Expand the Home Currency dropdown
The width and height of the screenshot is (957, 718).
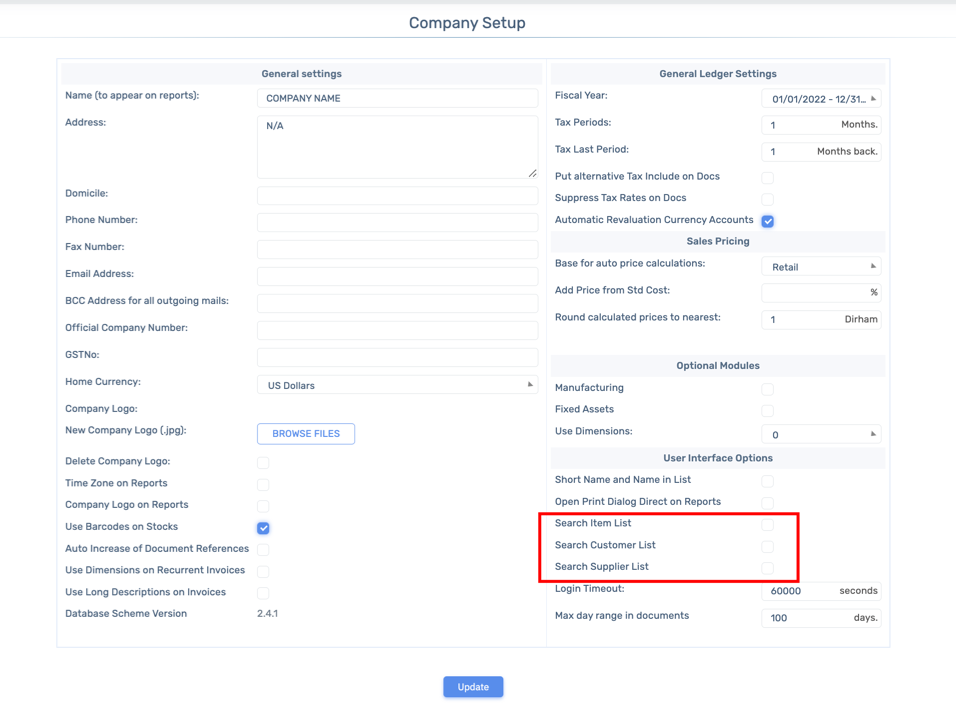pos(397,385)
